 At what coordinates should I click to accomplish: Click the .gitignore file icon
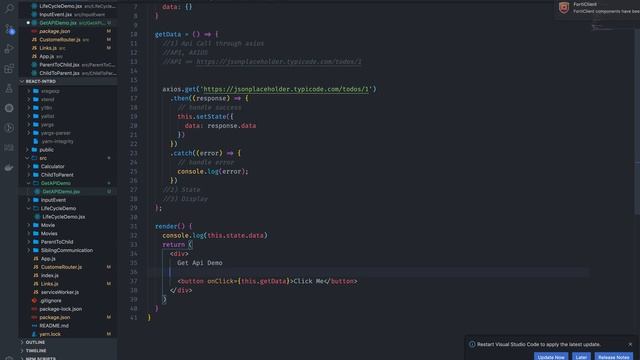[x=34, y=300]
